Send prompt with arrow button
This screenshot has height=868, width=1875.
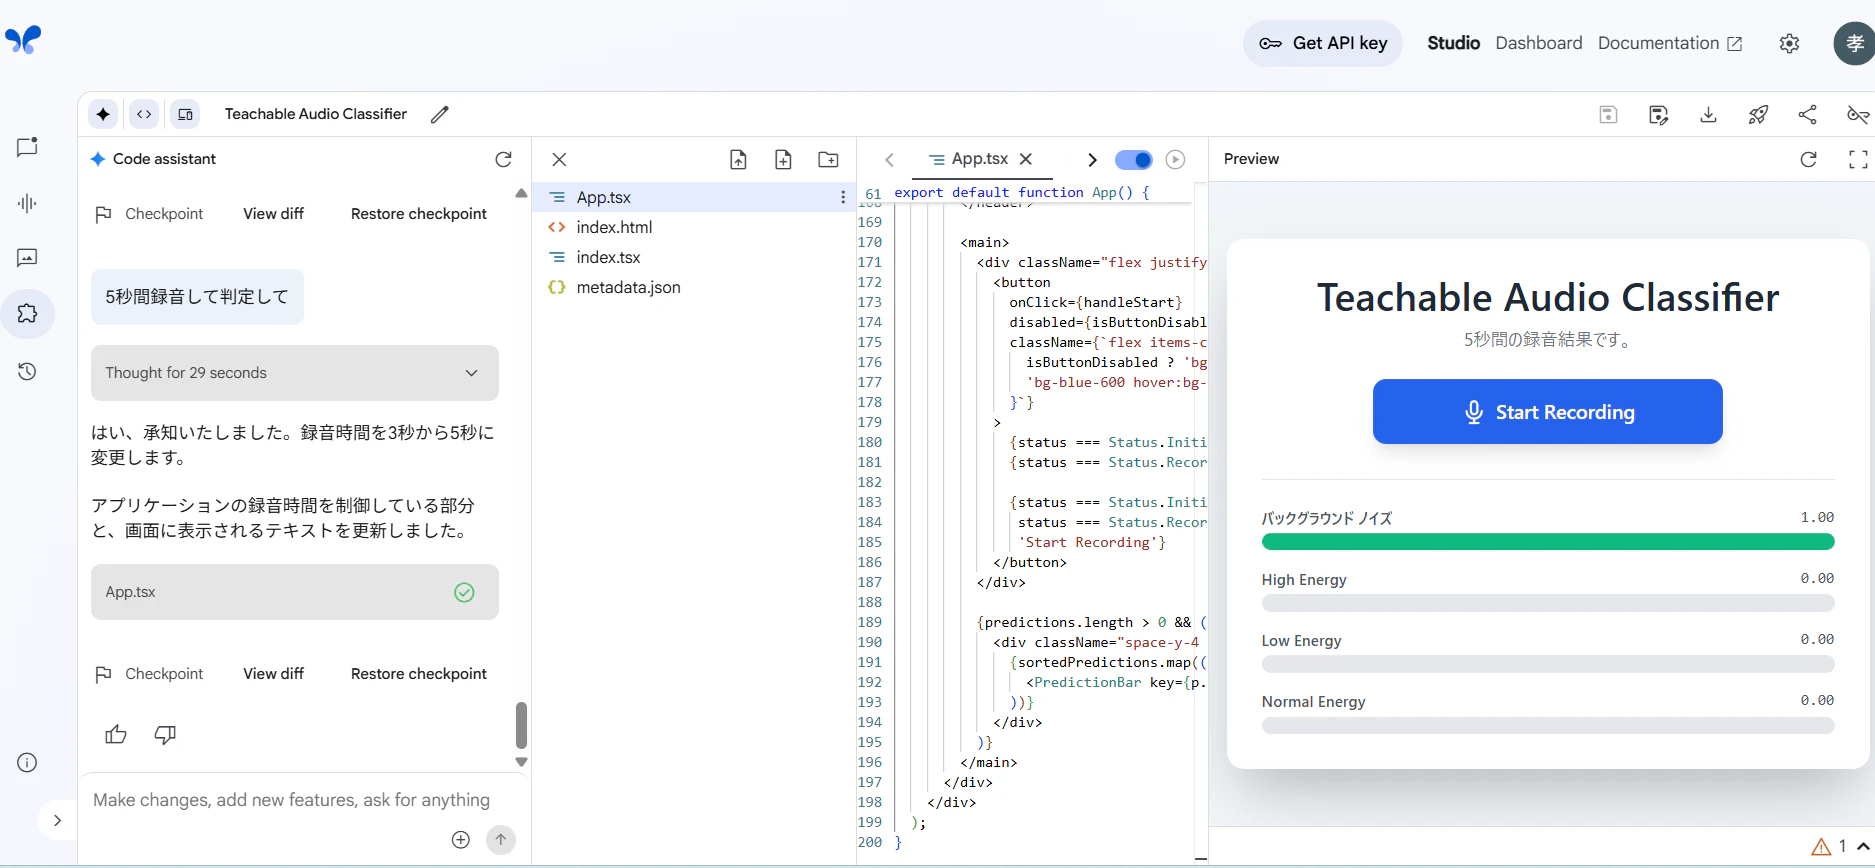click(501, 840)
